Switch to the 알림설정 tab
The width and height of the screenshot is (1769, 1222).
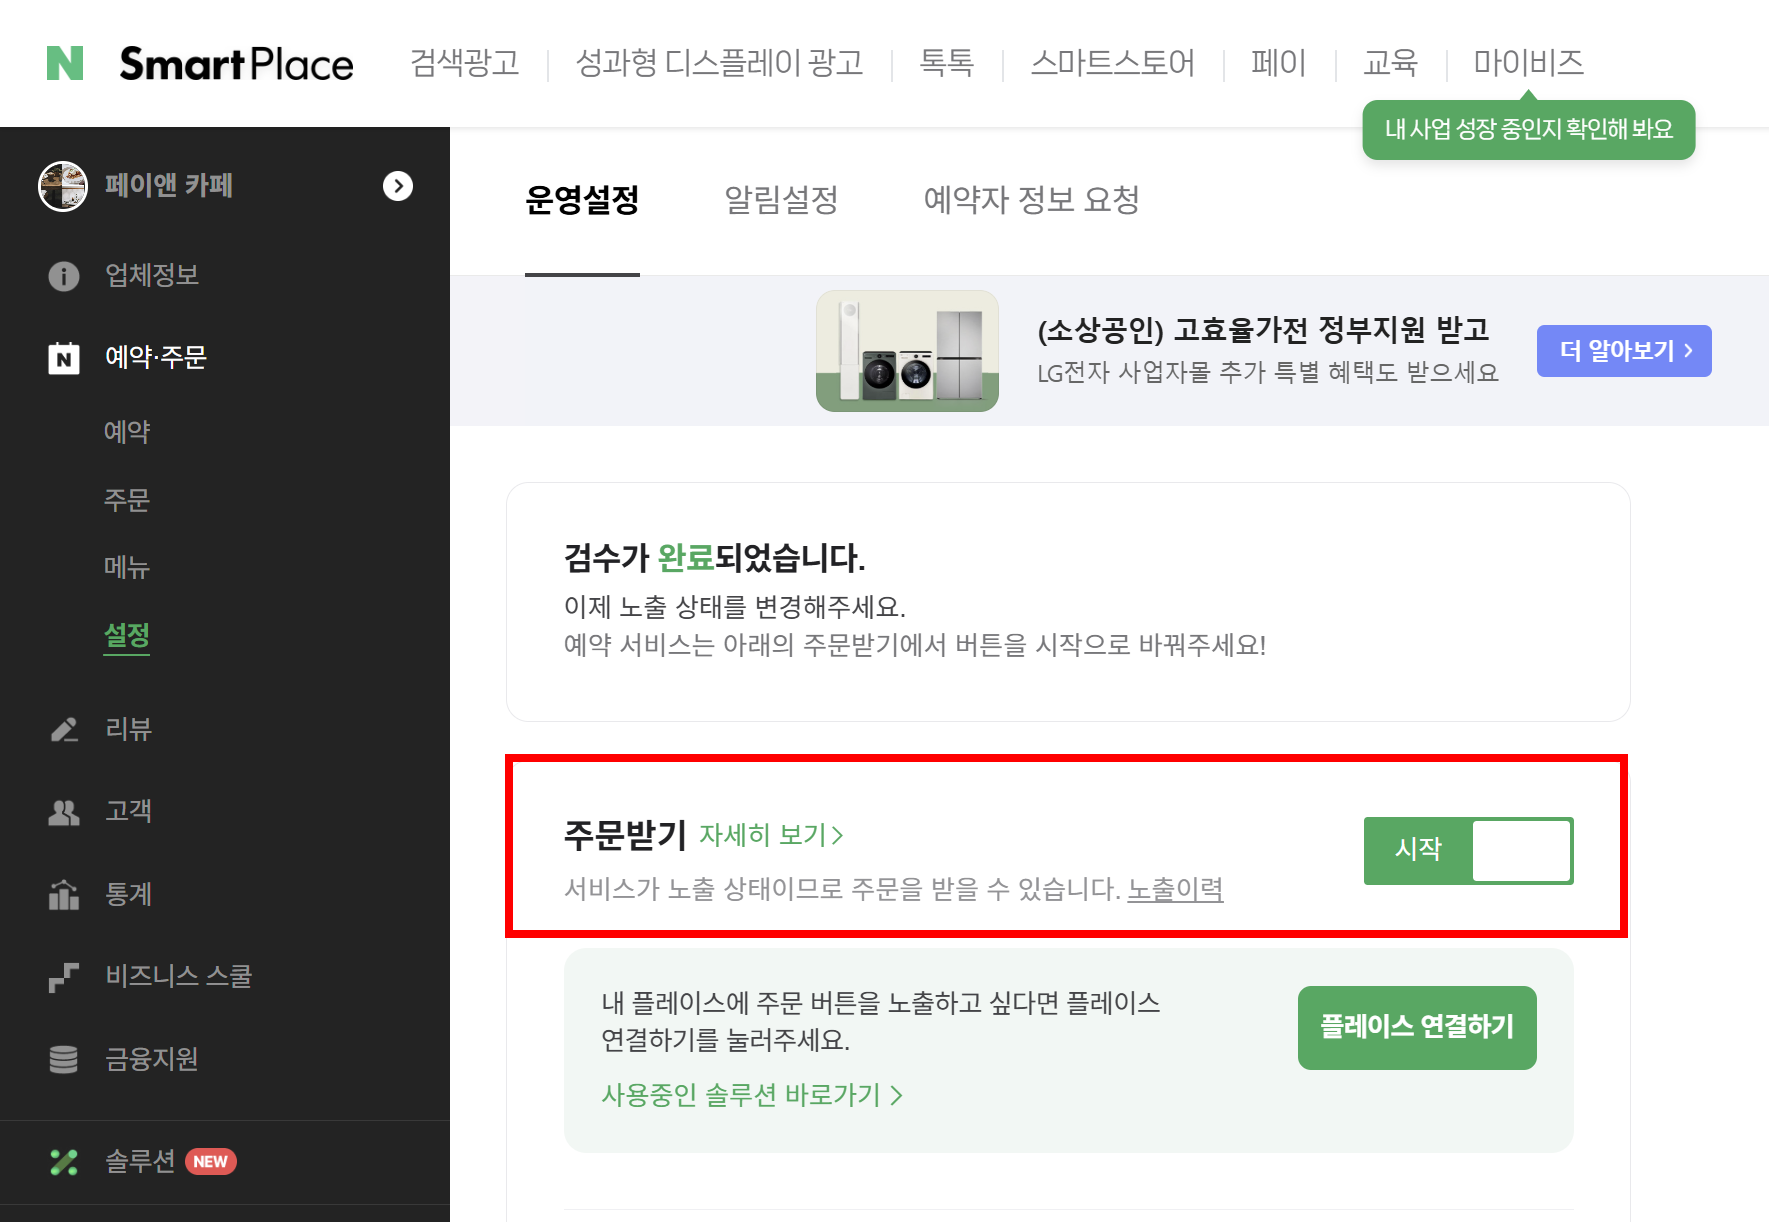(x=781, y=201)
